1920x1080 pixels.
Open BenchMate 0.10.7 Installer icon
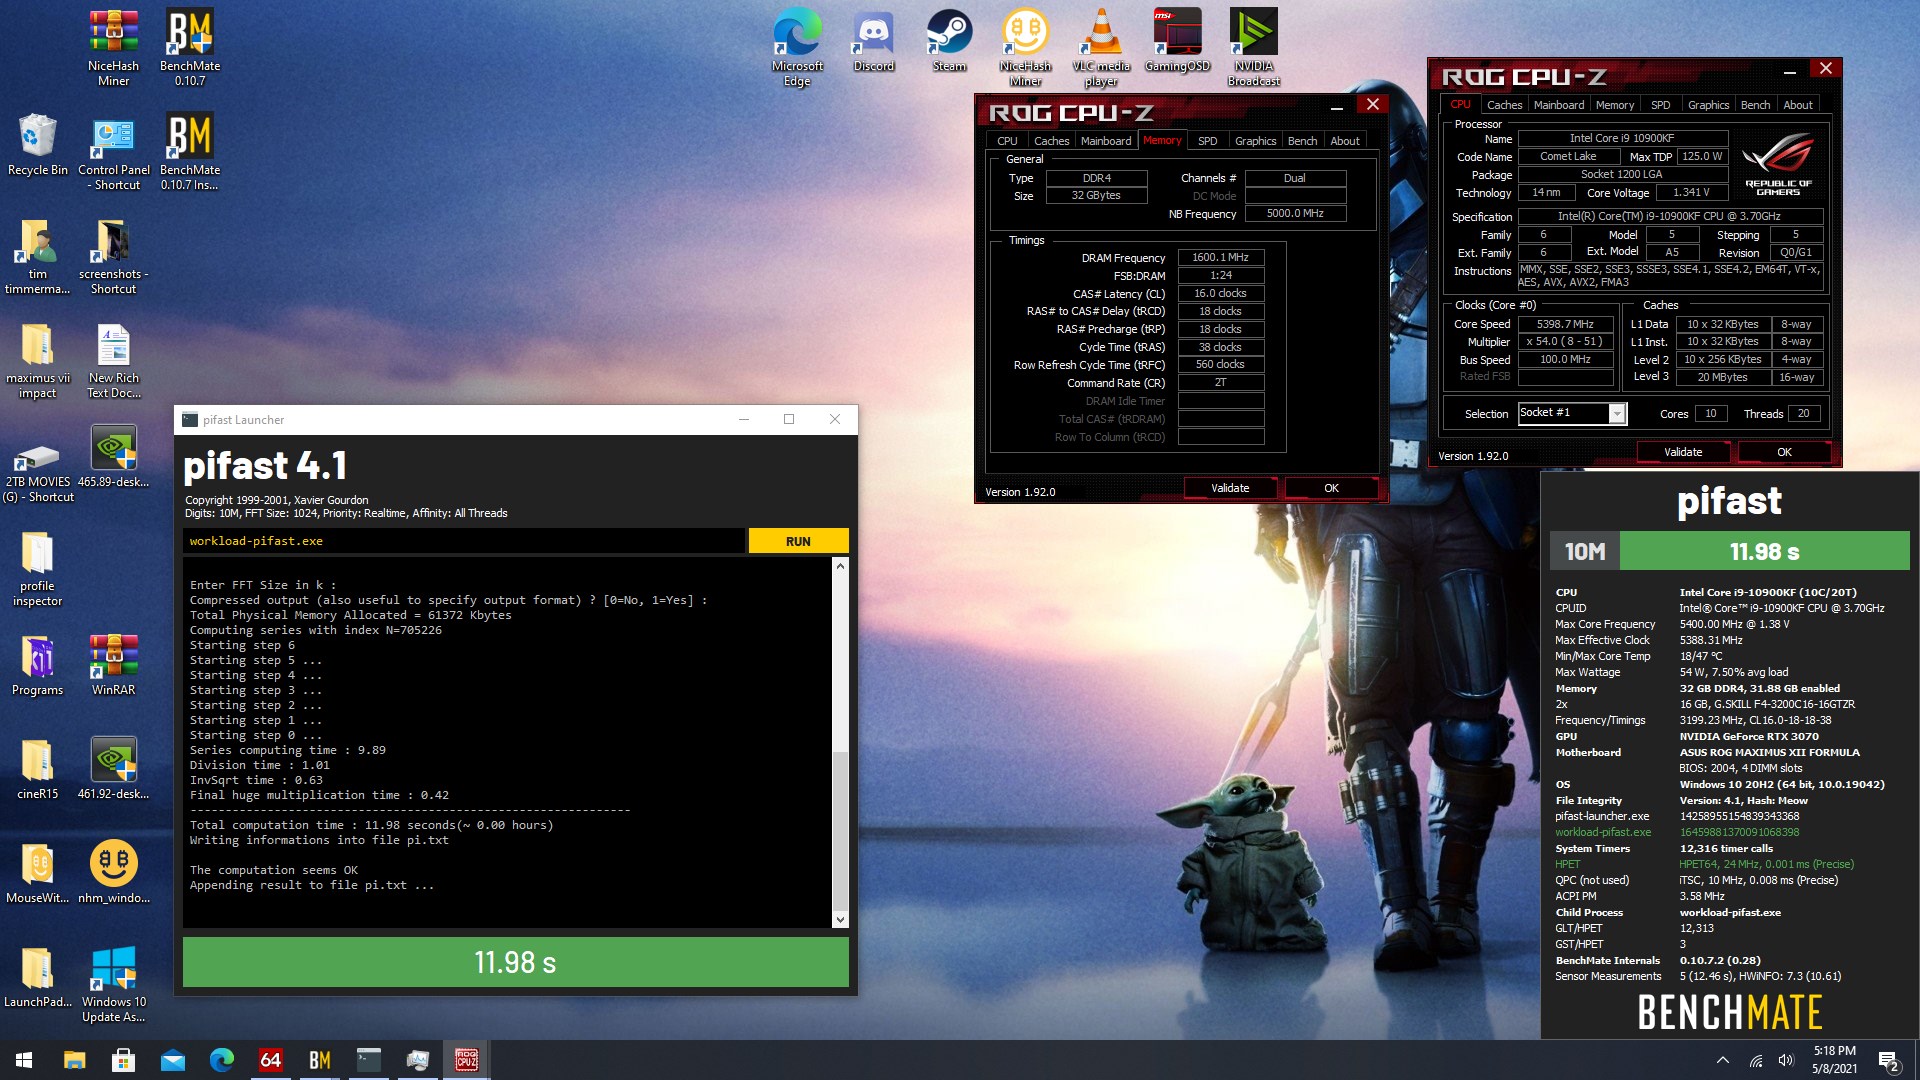[190, 152]
